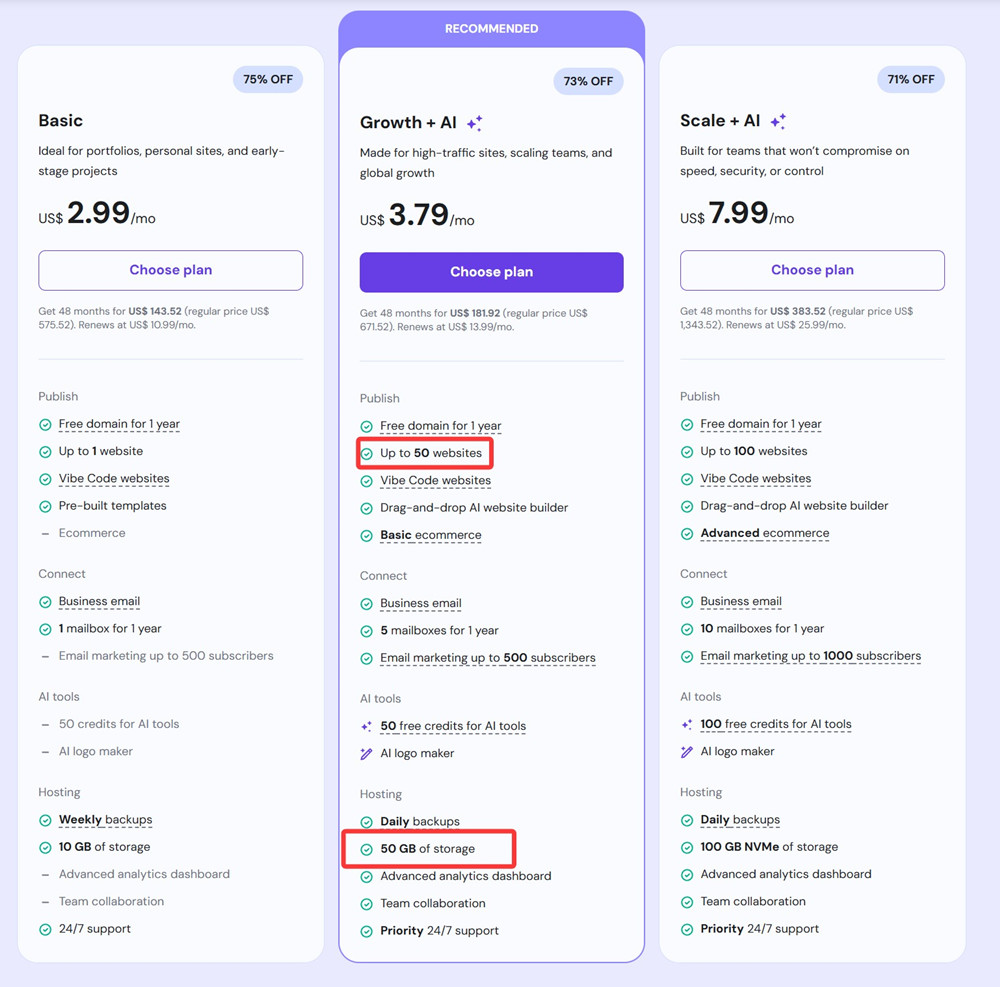Click Email marketing up to 1000 subscribers link
Viewport: 1000px width, 987px height.
pyautogui.click(x=810, y=656)
